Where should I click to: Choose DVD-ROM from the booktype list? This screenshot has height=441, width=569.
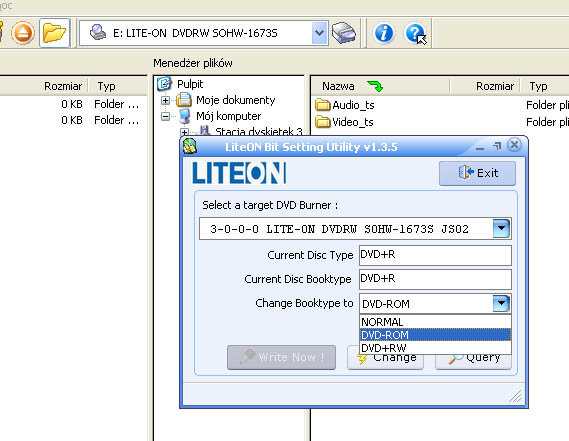(x=435, y=335)
